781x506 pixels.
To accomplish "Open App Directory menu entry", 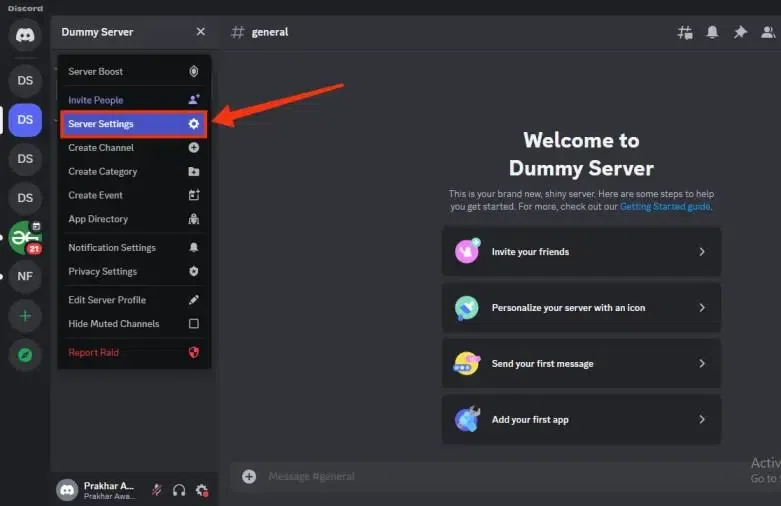I will click(134, 219).
